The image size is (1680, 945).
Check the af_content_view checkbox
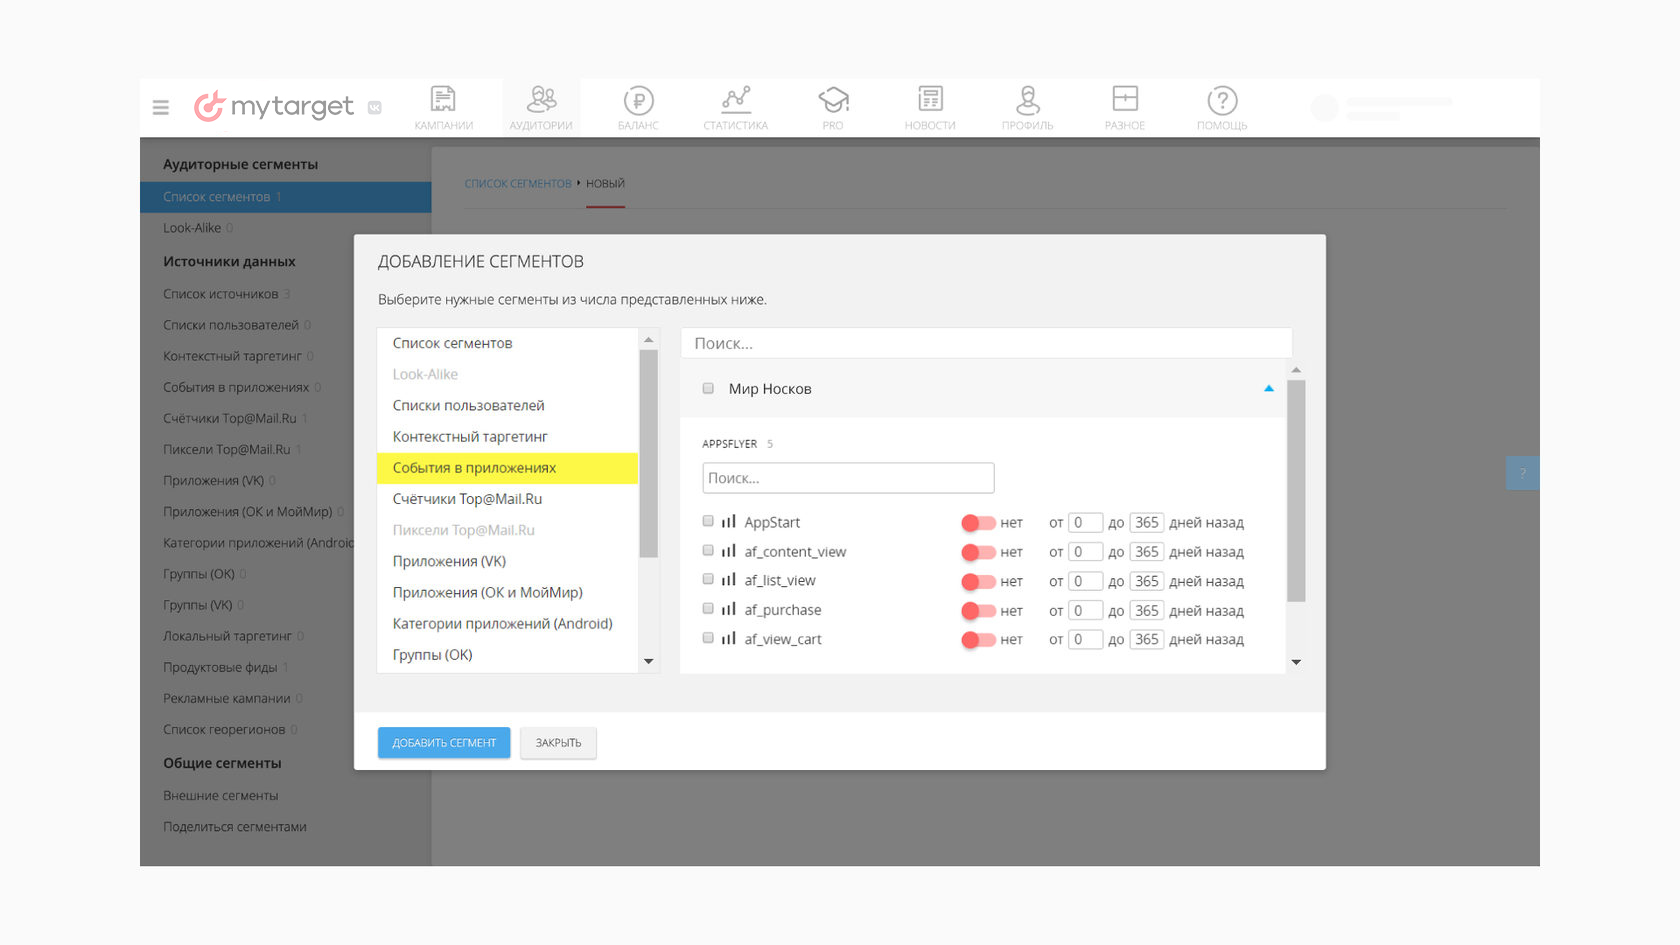coord(708,550)
